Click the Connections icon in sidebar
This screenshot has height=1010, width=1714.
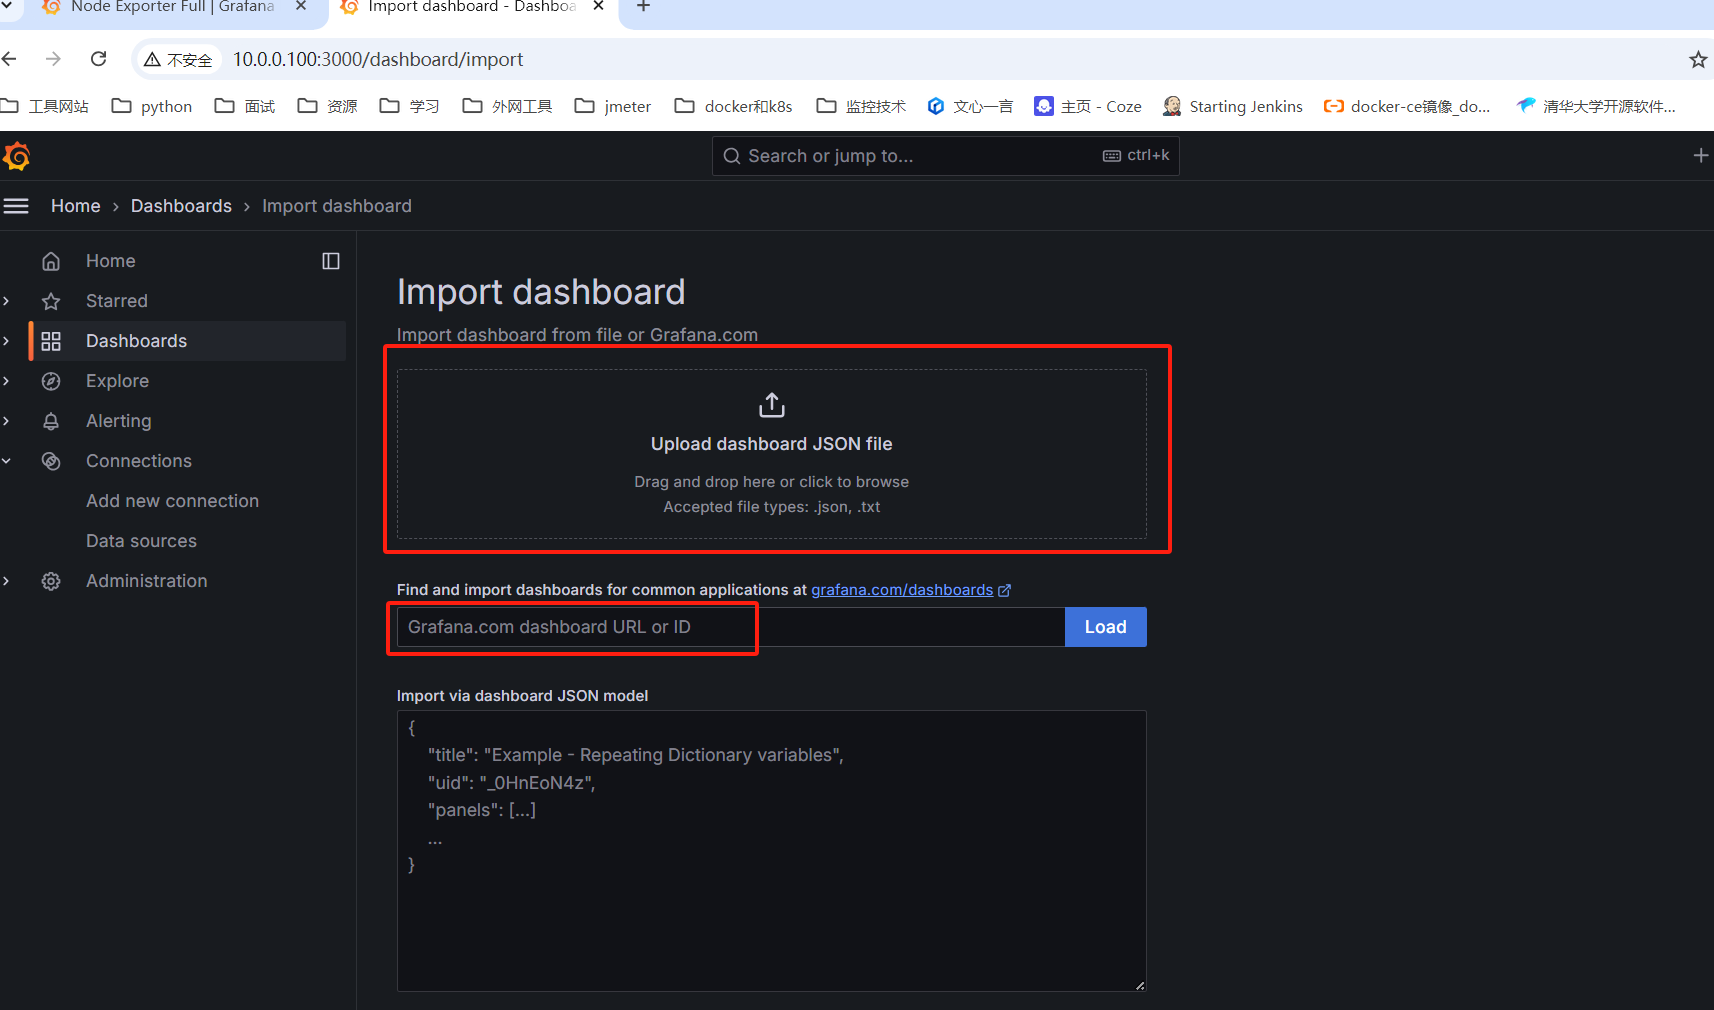coord(51,461)
